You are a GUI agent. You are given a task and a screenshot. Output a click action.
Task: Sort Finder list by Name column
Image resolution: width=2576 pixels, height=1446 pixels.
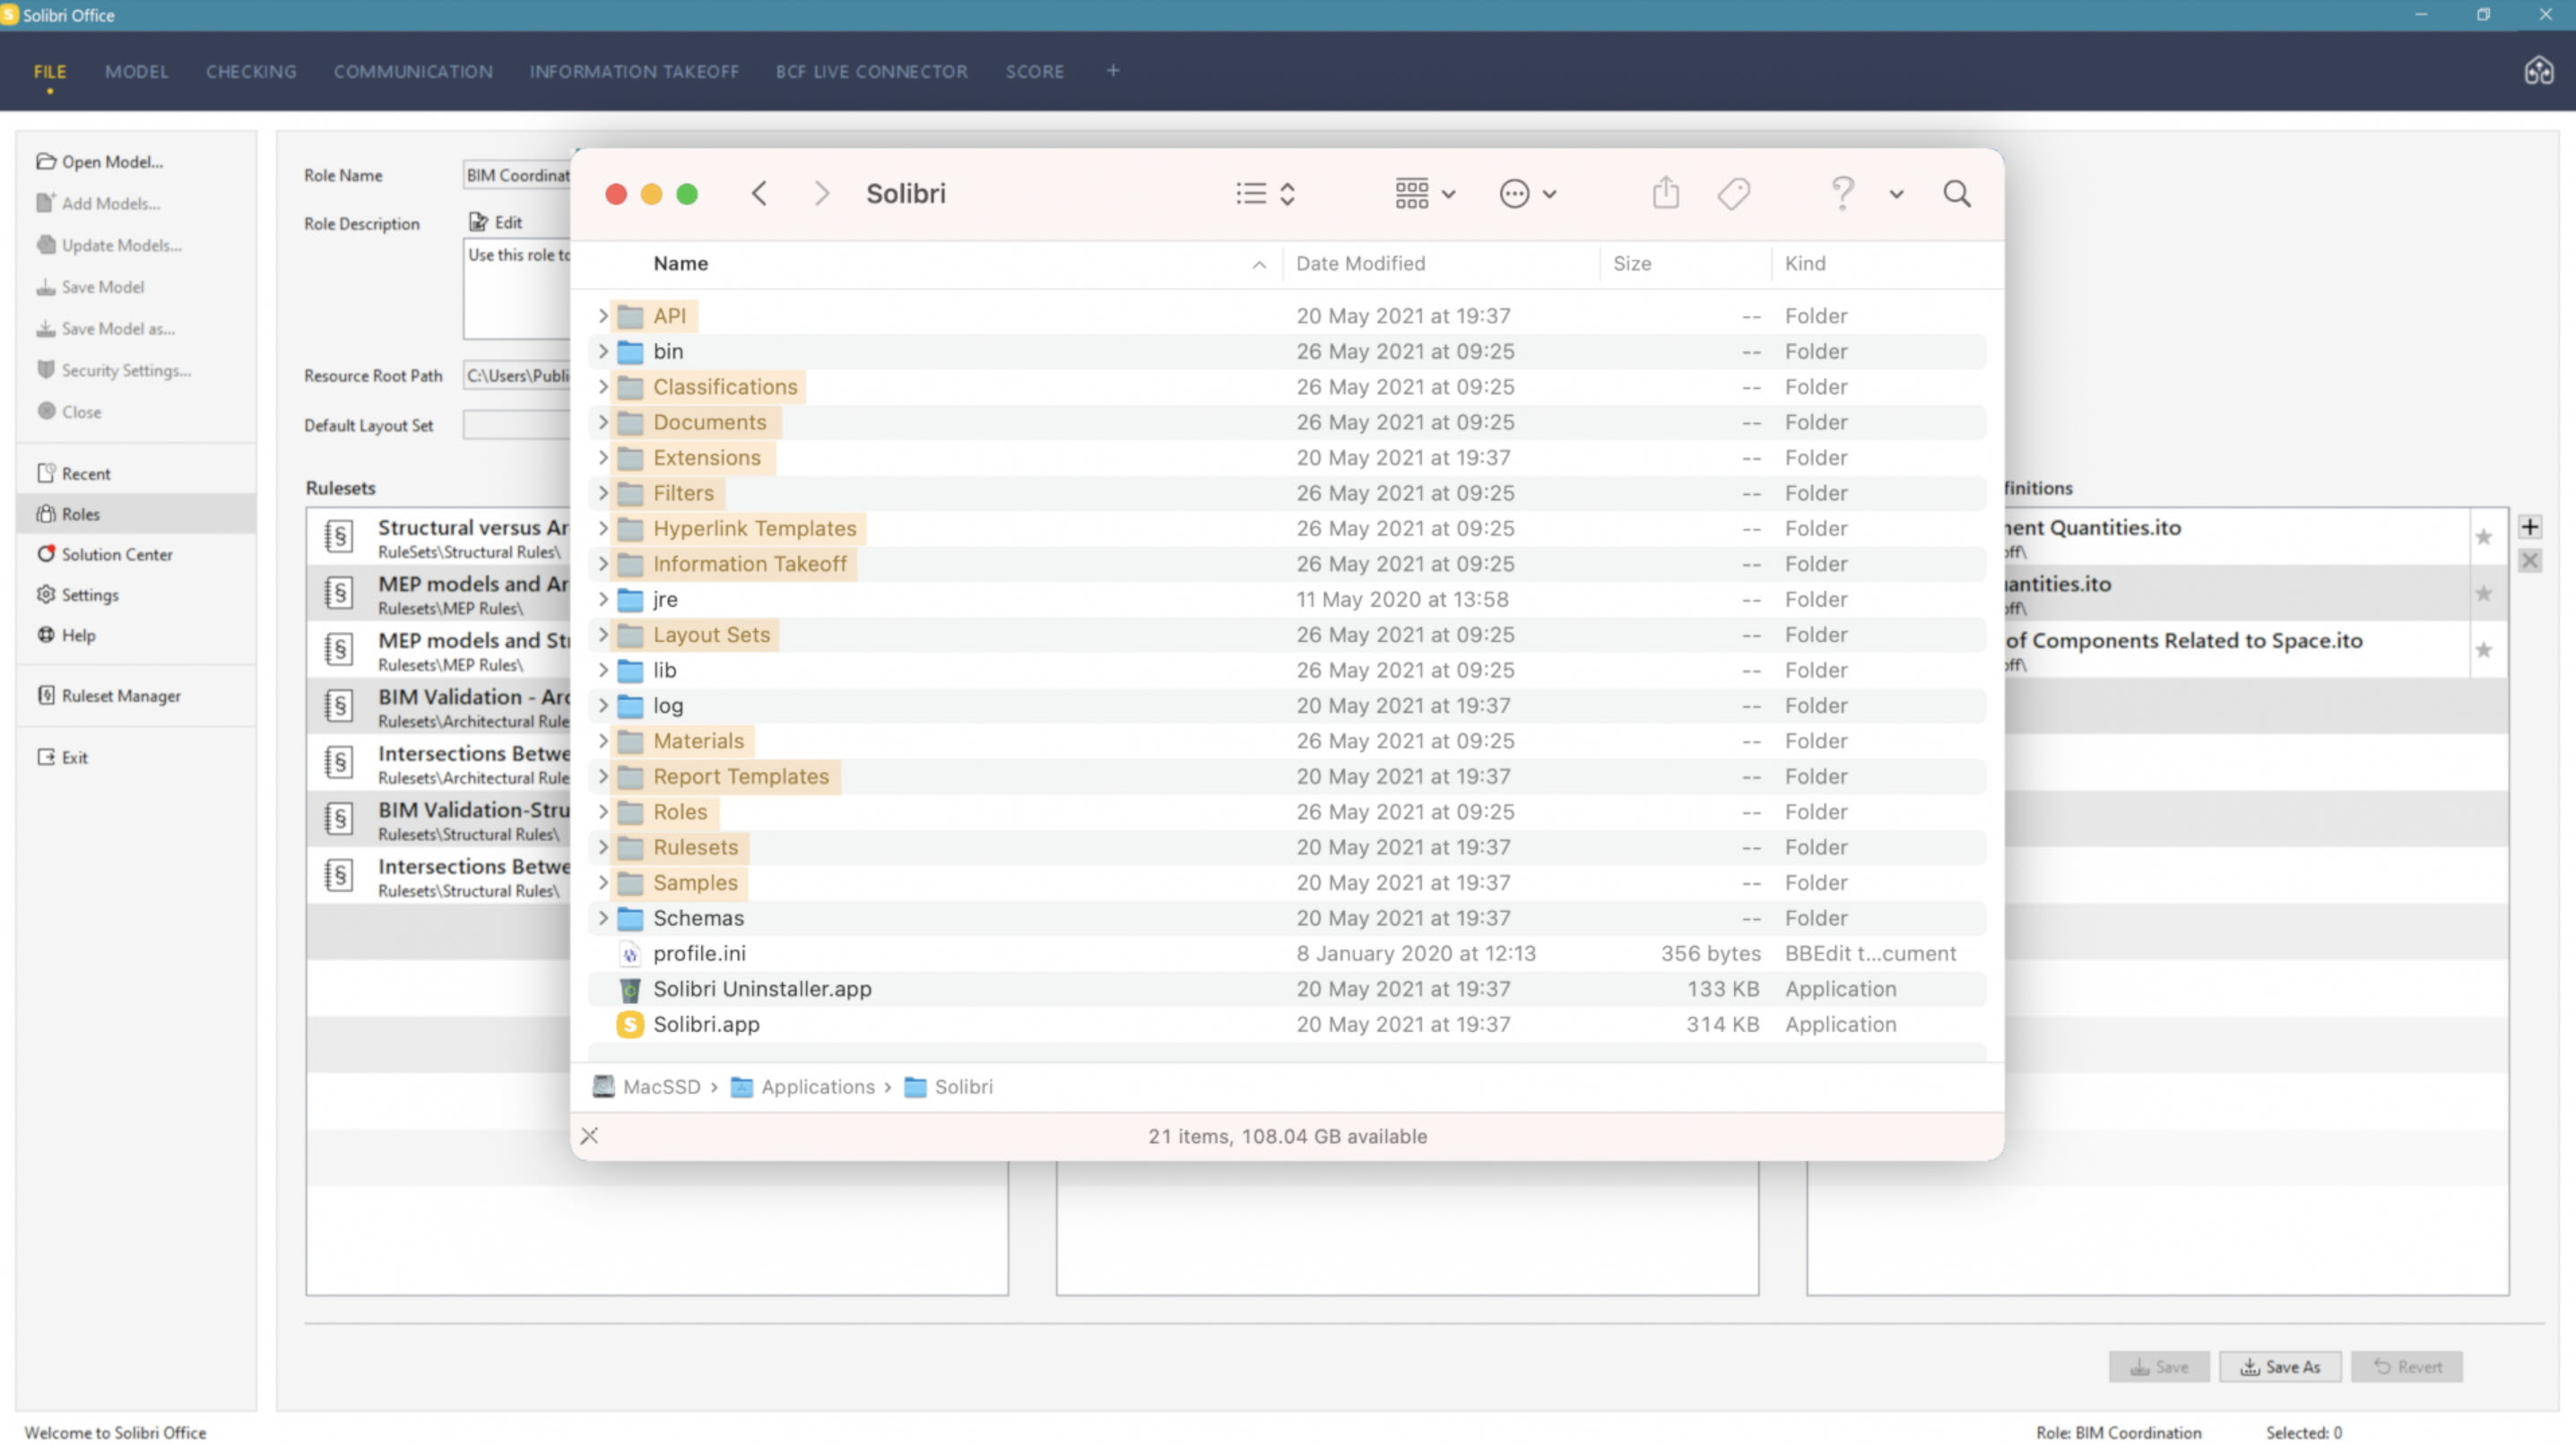pyautogui.click(x=680, y=263)
